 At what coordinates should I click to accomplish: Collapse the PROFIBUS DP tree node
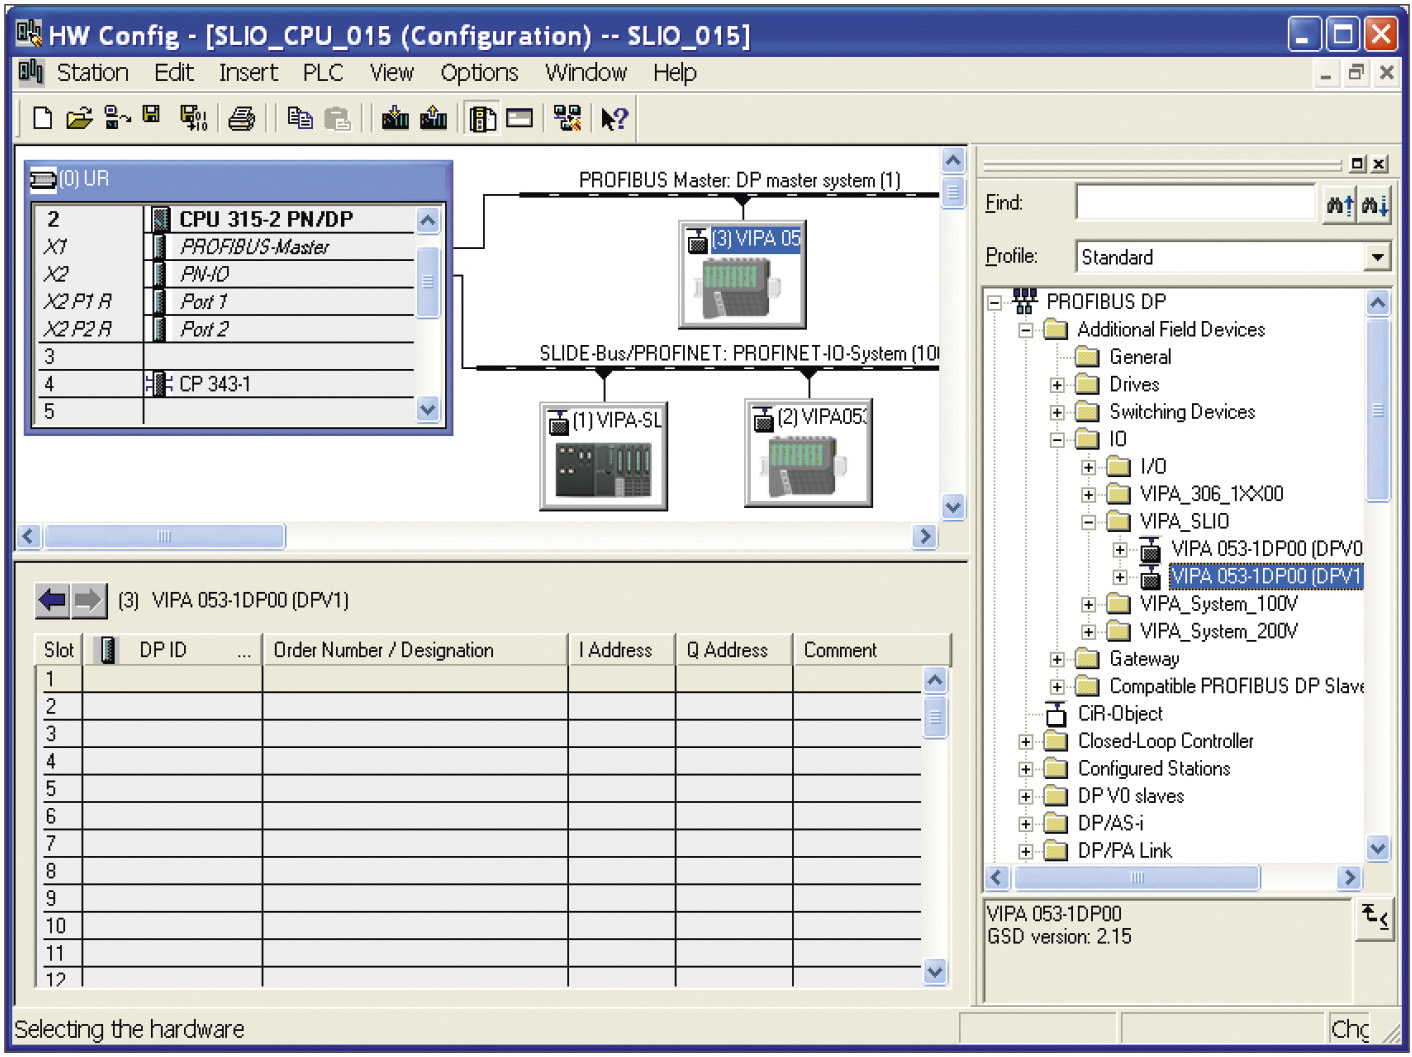[995, 302]
